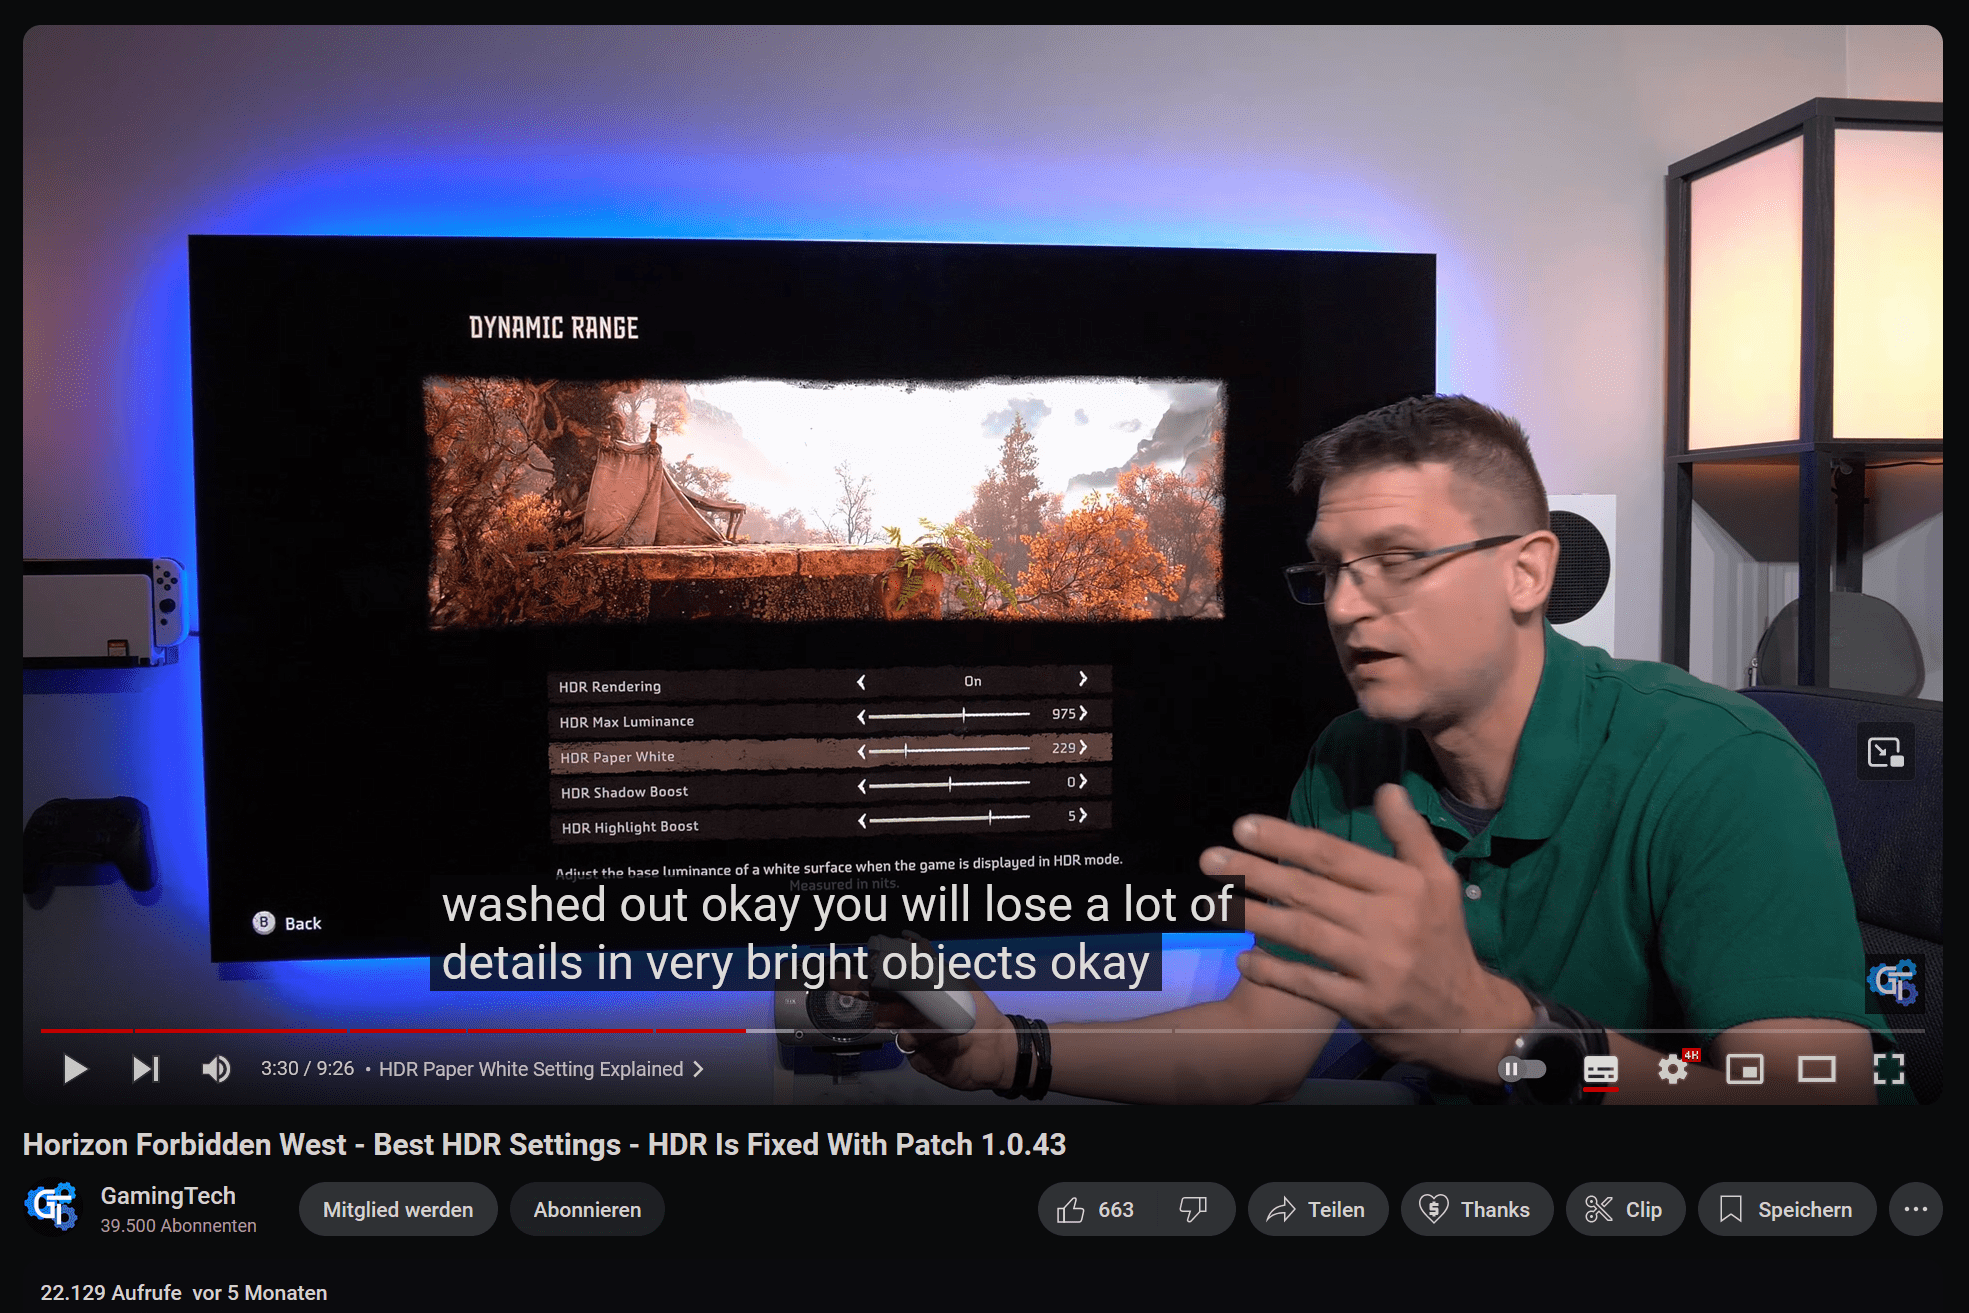Viewport: 1969px width, 1313px height.
Task: Subscribe with the 'Abonnieren' button
Action: tap(587, 1209)
